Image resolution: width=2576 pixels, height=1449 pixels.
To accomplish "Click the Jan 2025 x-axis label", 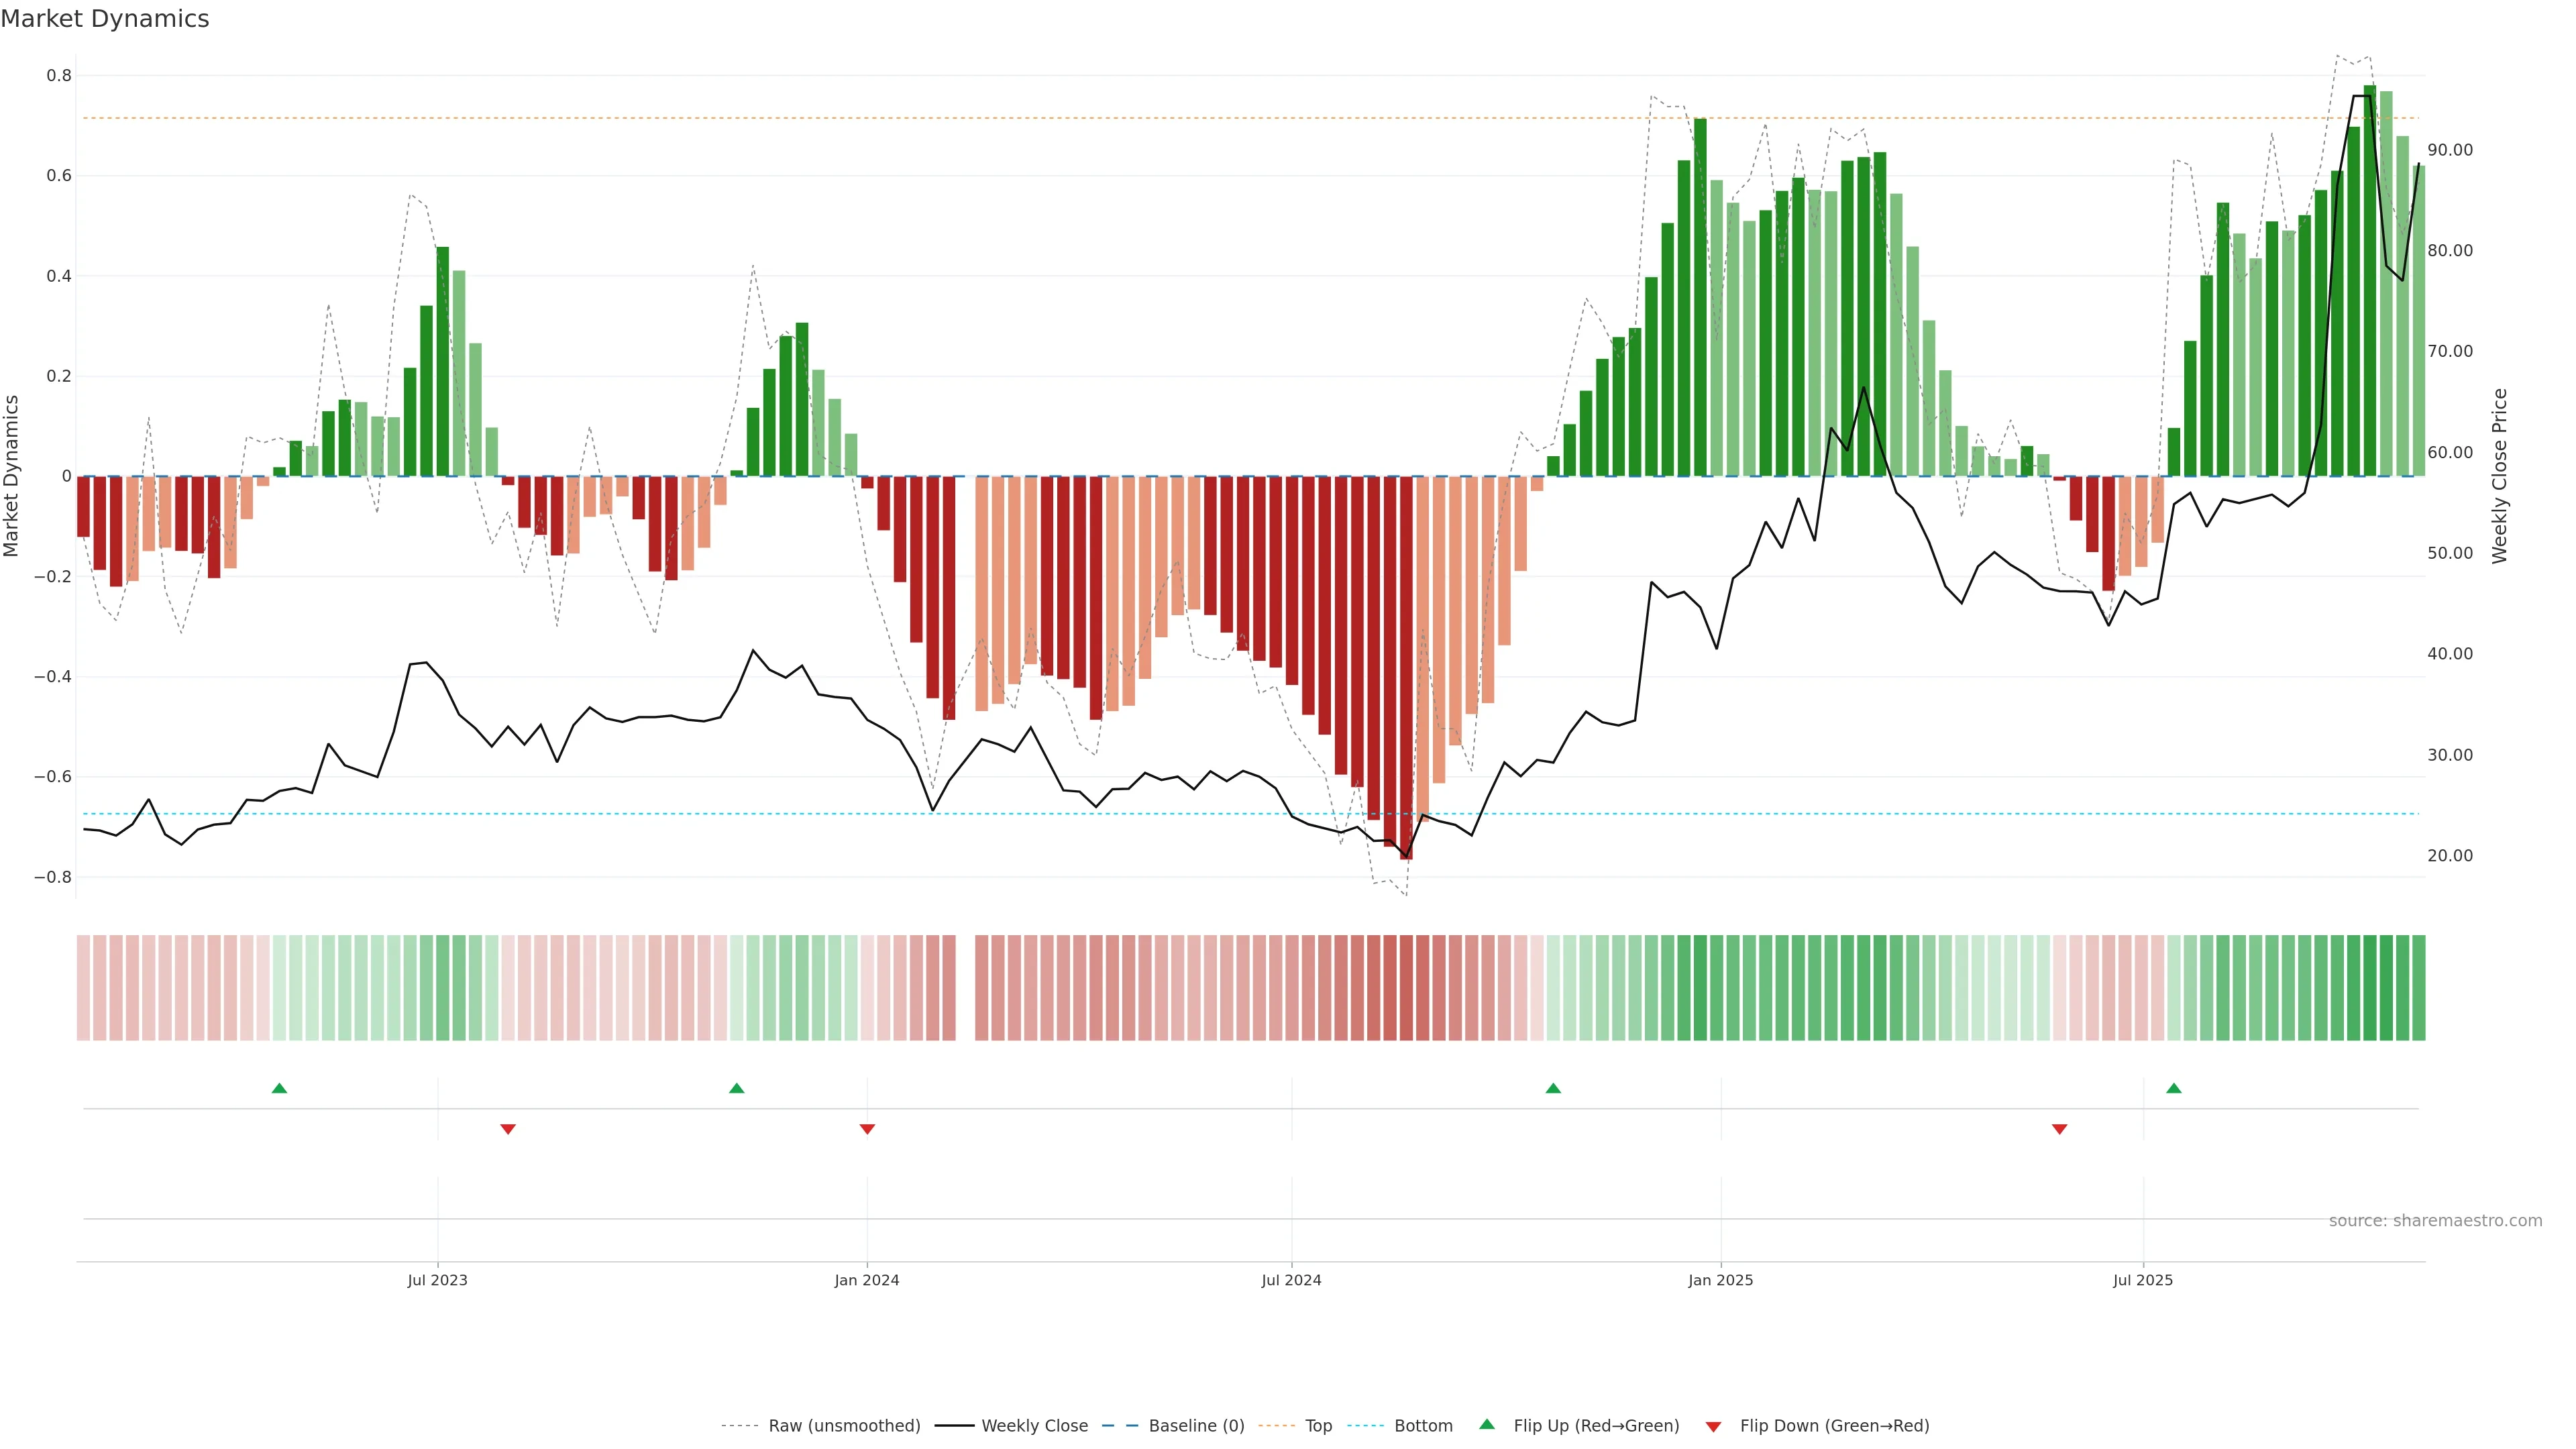I will click(x=1720, y=1280).
